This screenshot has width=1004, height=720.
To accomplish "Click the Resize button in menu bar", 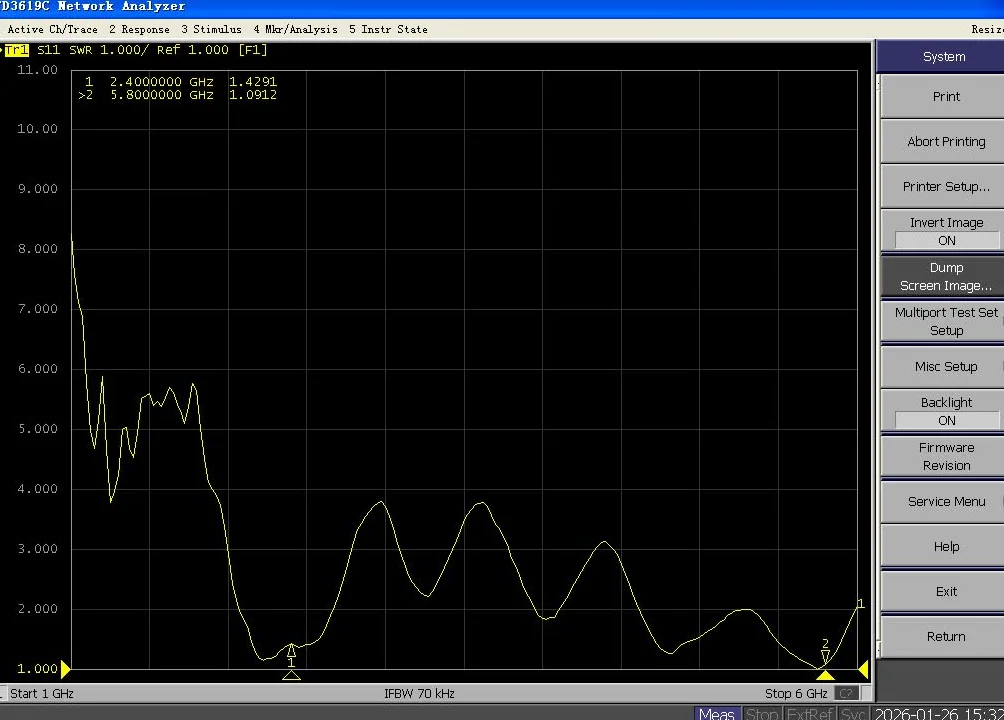I will (x=987, y=29).
